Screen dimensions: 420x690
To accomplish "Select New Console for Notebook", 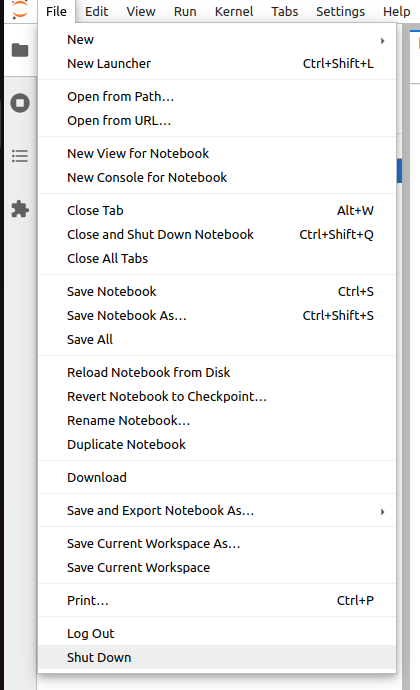I will point(217,177).
